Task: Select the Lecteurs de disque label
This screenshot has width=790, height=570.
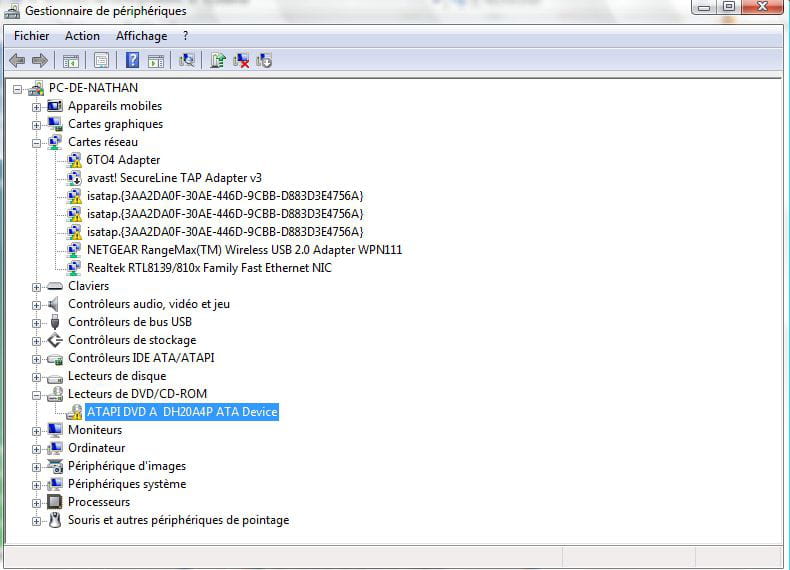Action: tap(117, 376)
